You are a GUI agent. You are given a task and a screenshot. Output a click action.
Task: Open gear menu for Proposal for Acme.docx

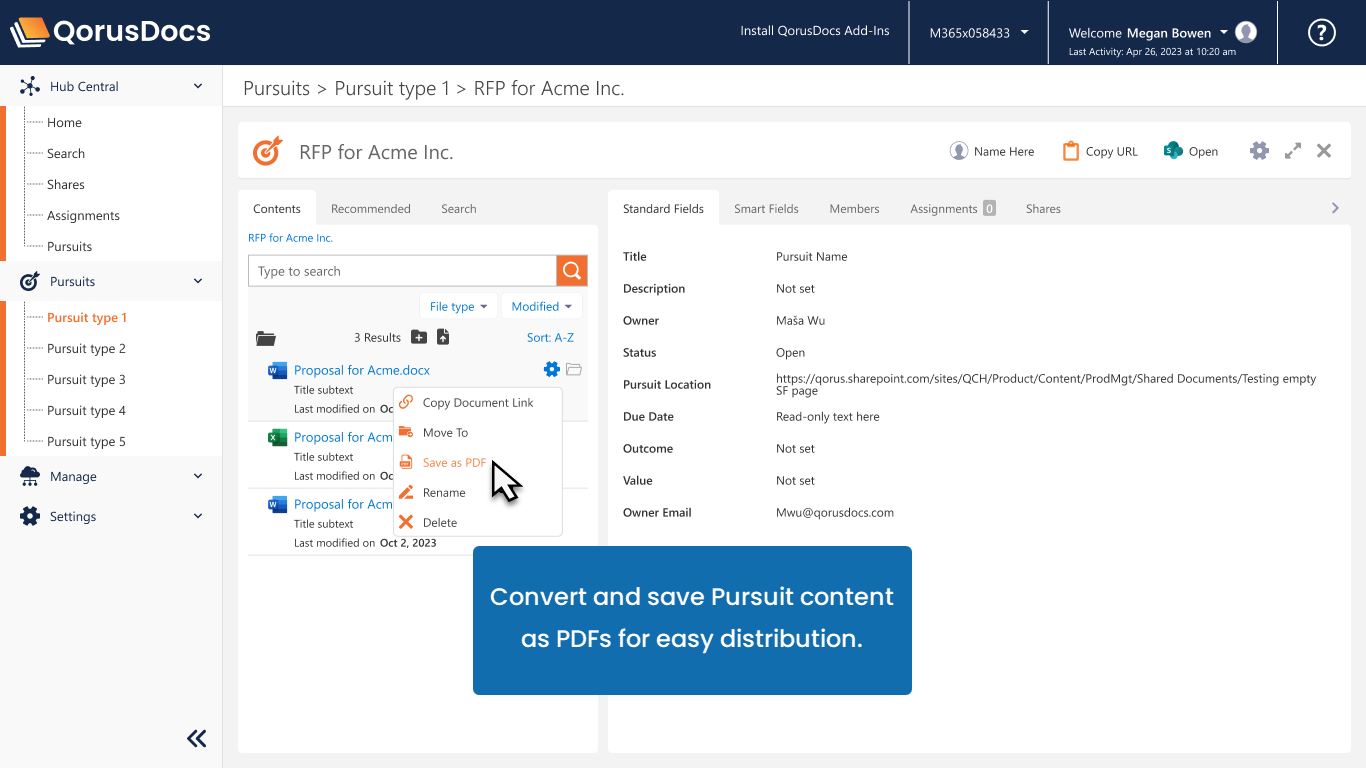551,370
